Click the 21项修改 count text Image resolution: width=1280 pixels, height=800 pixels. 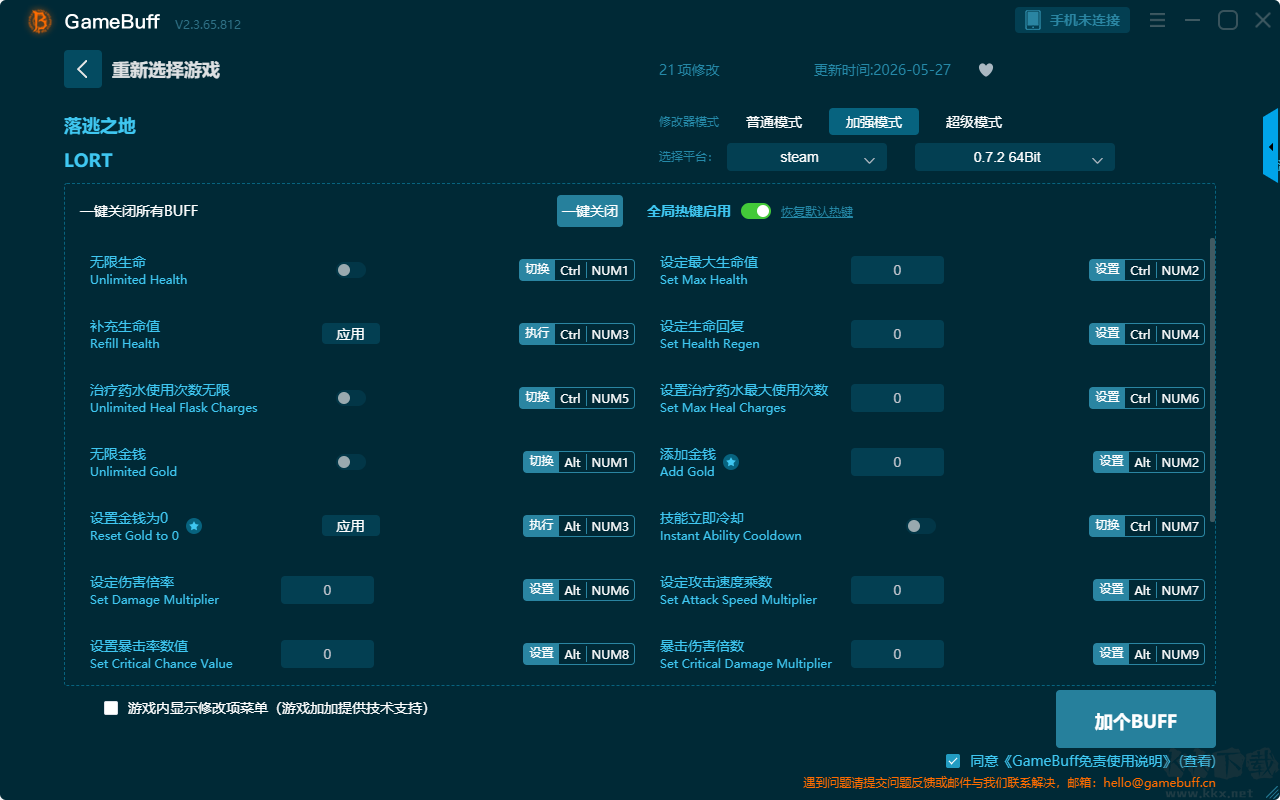[689, 70]
